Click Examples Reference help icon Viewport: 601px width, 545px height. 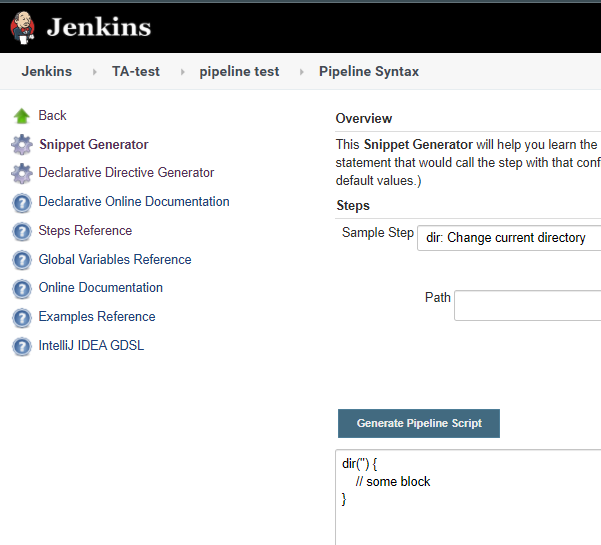[22, 318]
